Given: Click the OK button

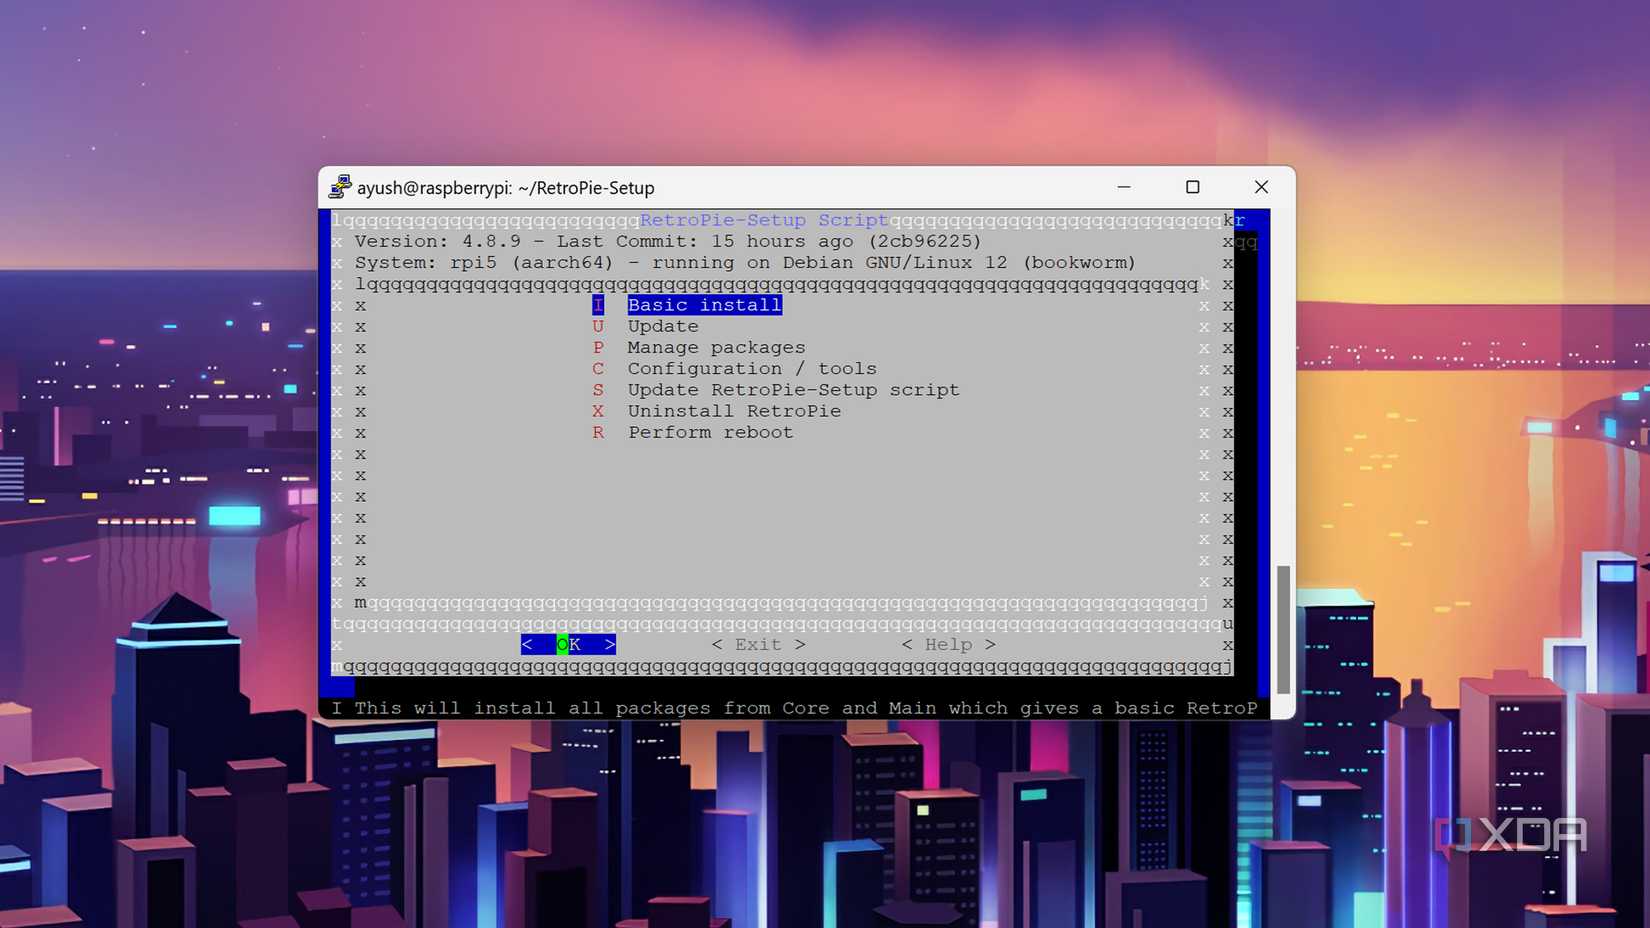Looking at the screenshot, I should point(567,644).
